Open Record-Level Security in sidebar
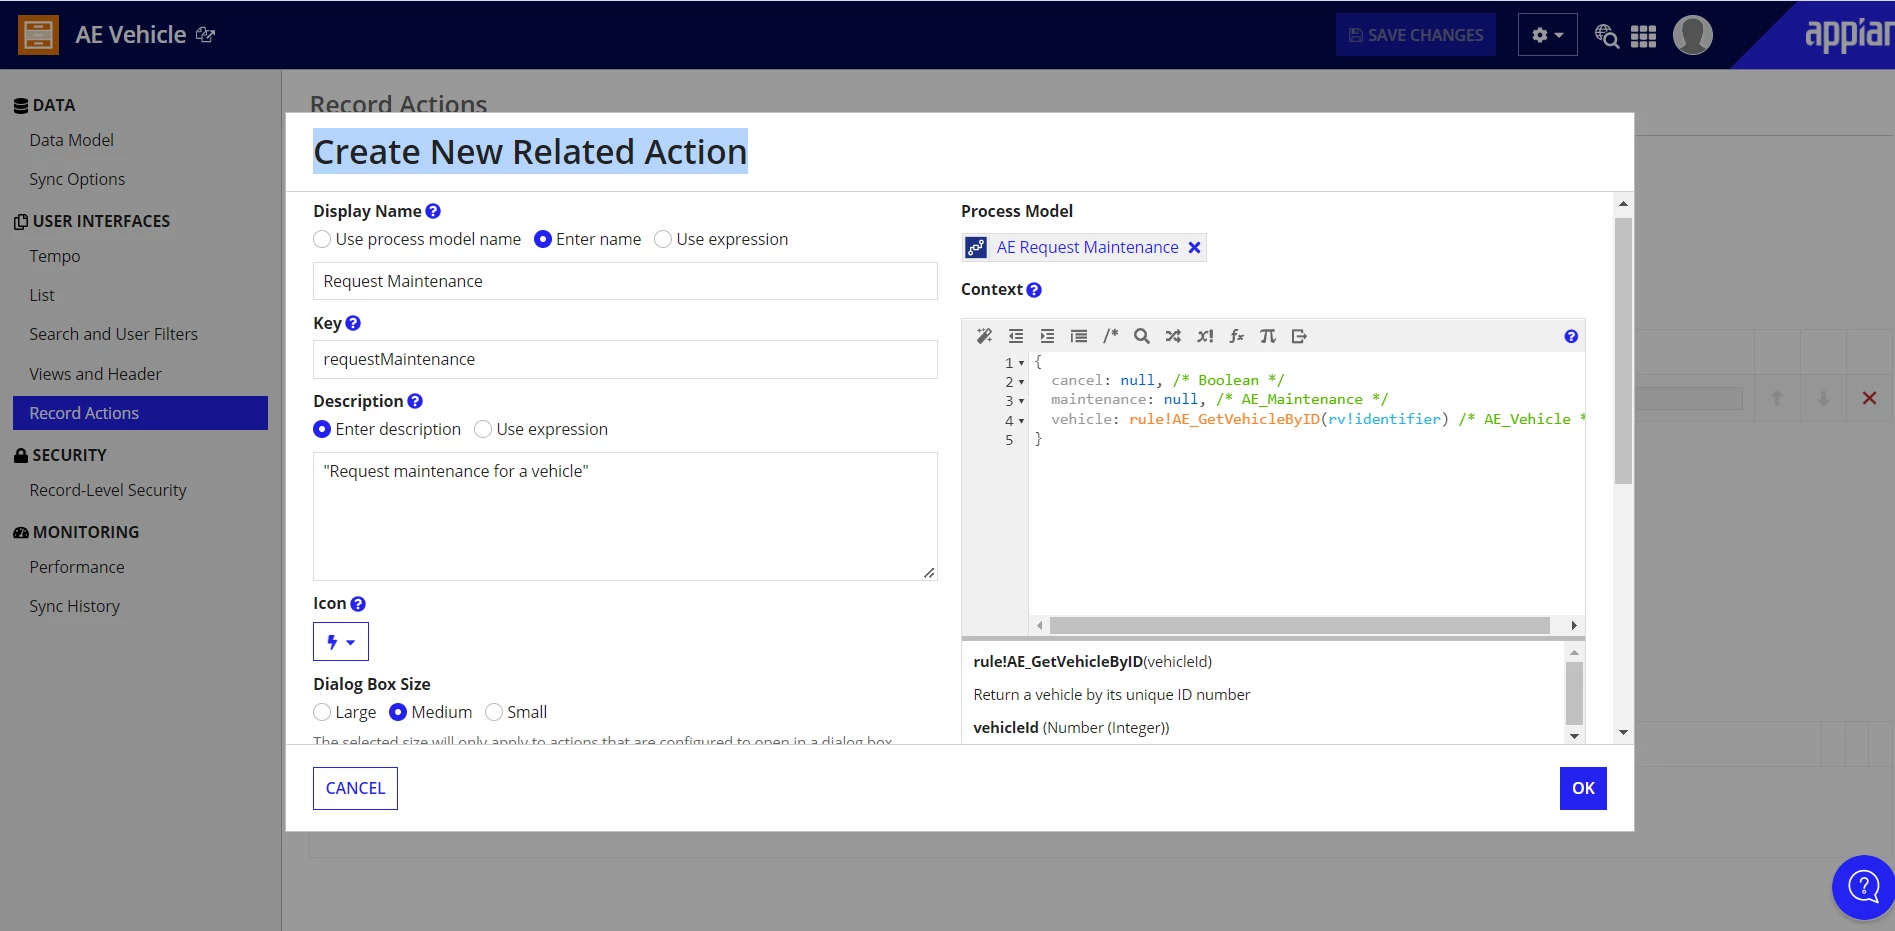1895x931 pixels. click(108, 490)
